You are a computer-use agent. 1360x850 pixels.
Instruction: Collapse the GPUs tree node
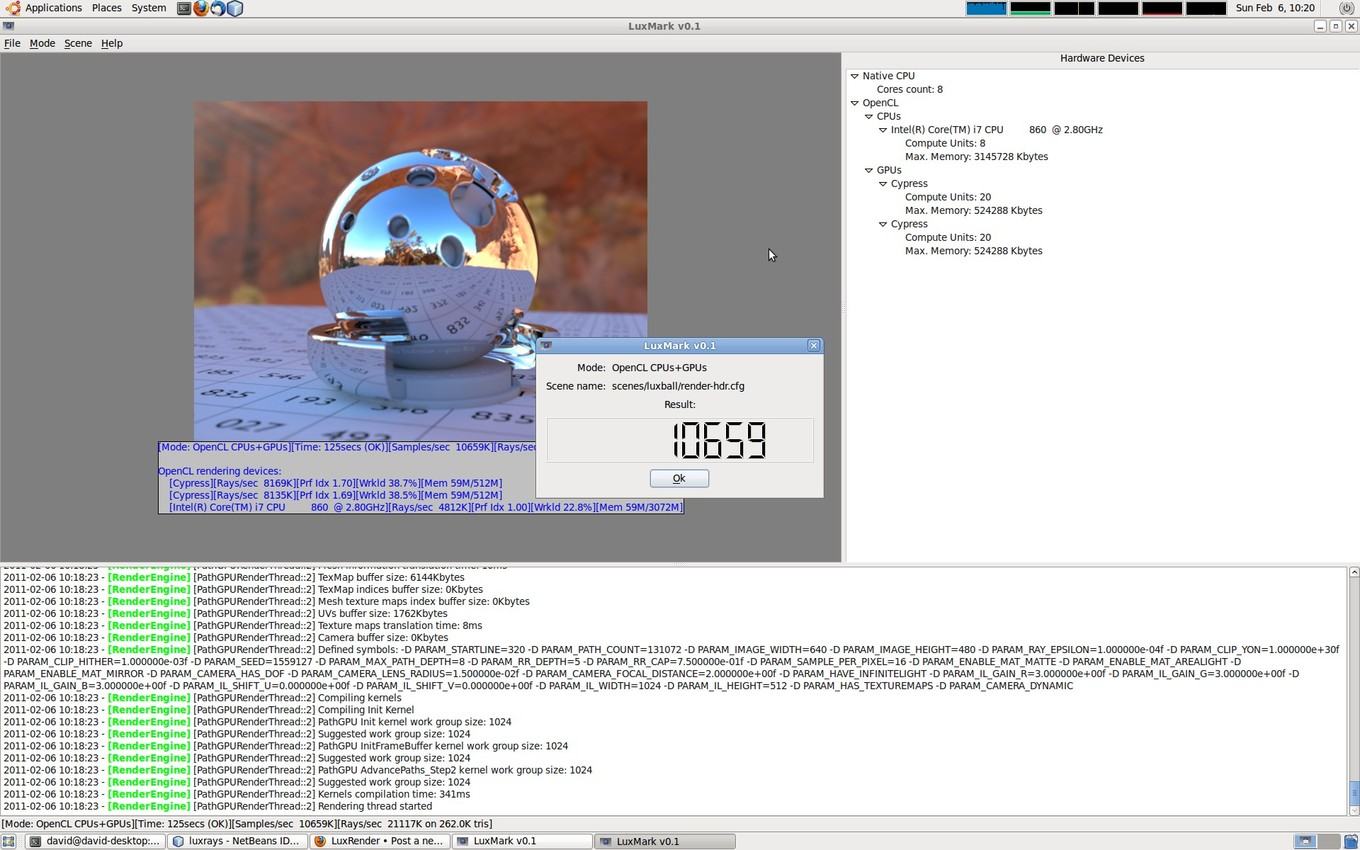click(869, 170)
